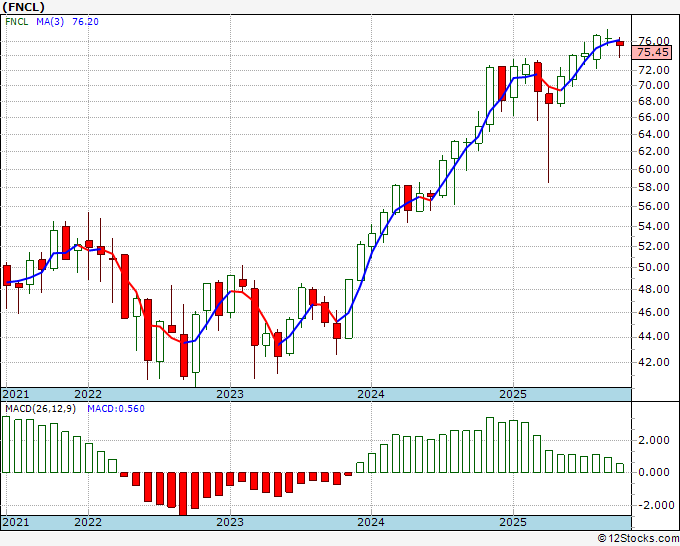Click the 56.00 price axis label
The image size is (680, 546).
[x=654, y=206]
